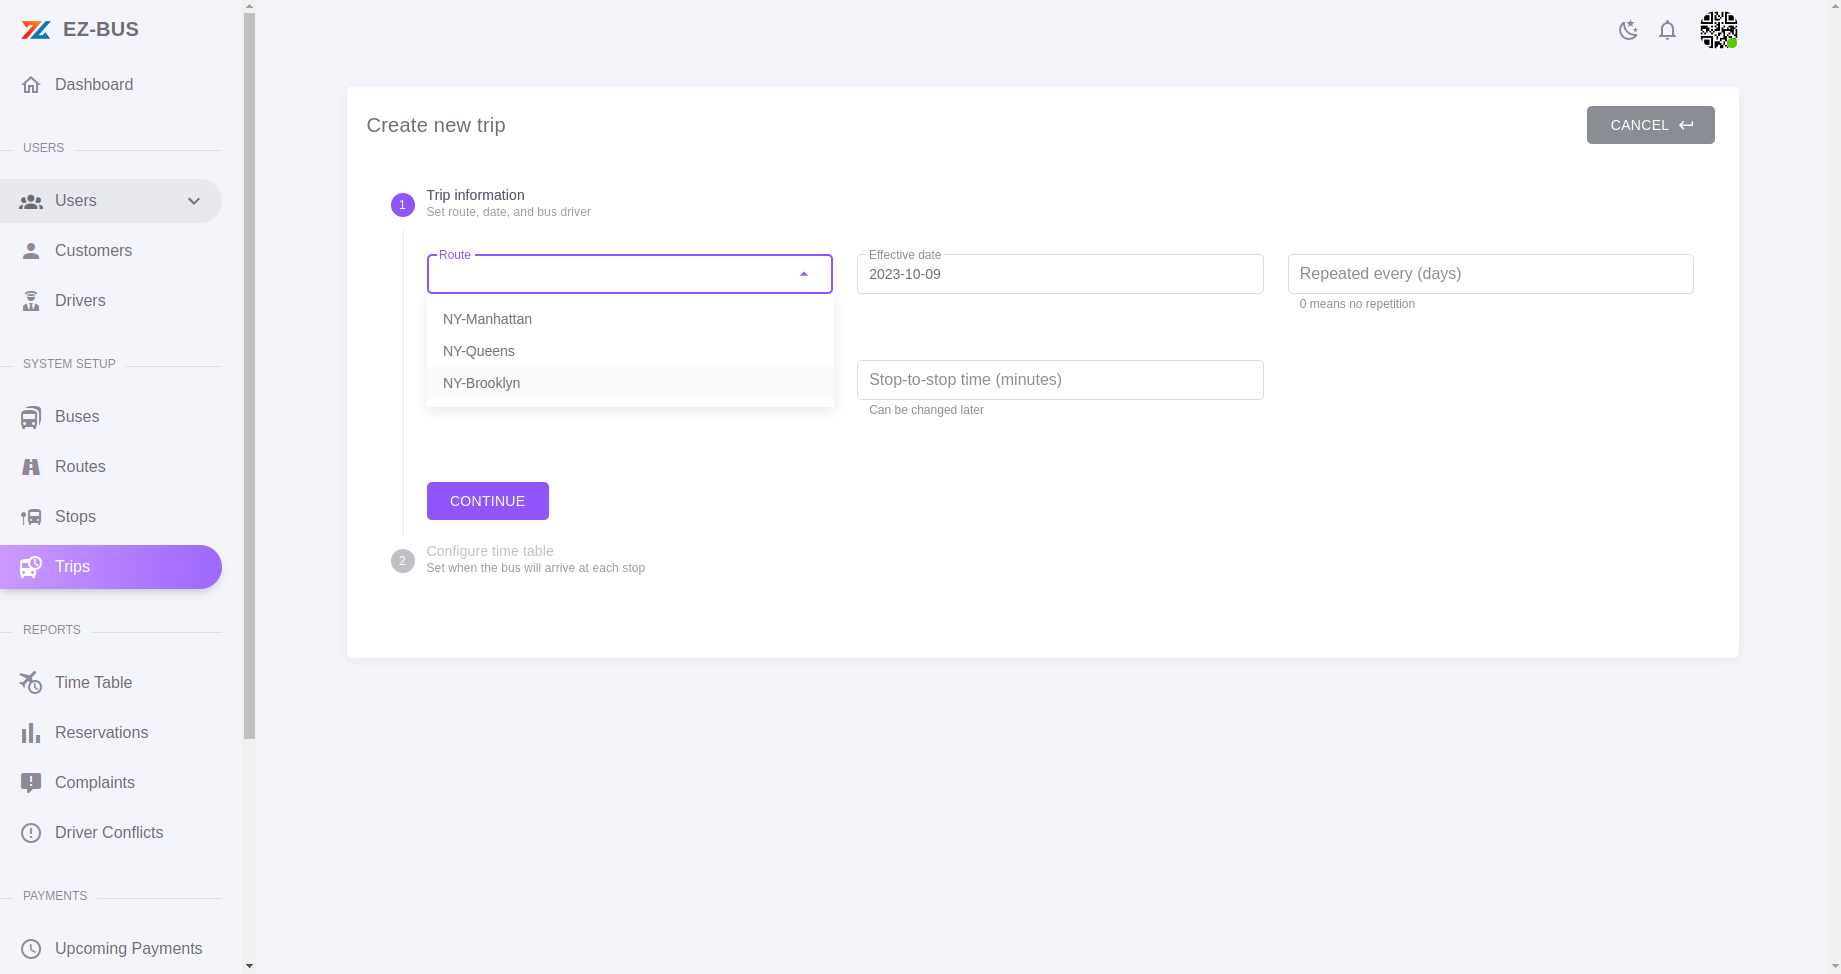Enable dark mode with the moon icon

(x=1628, y=30)
